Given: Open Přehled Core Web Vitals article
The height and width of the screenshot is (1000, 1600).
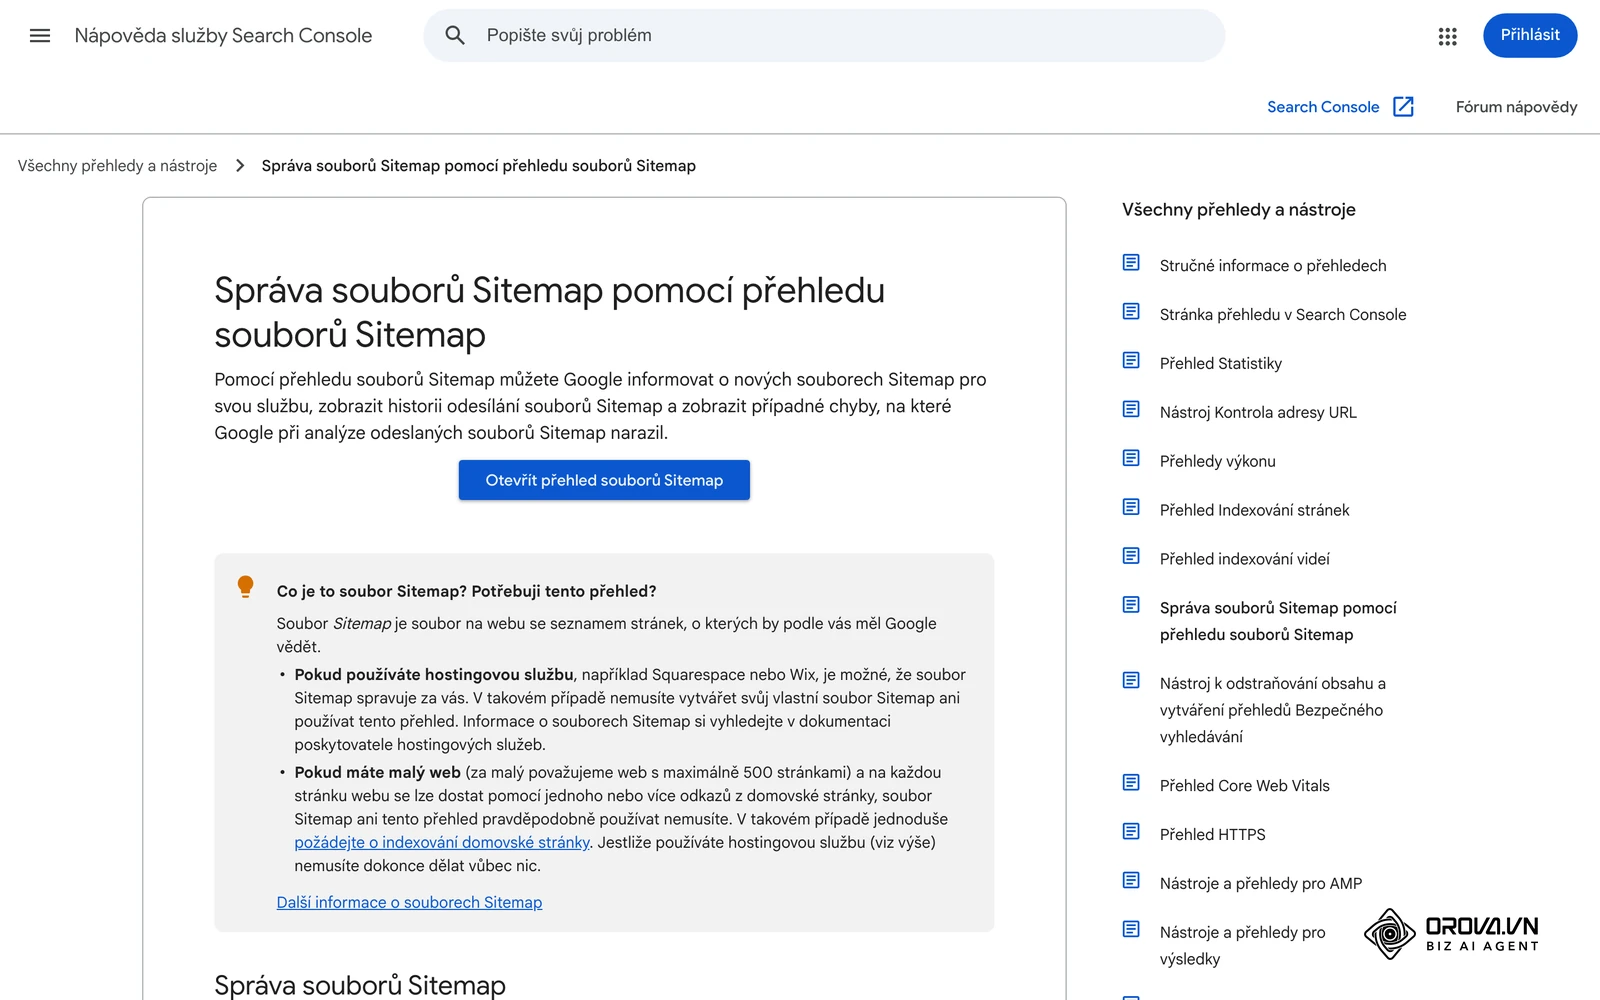Looking at the screenshot, I should pos(1245,786).
